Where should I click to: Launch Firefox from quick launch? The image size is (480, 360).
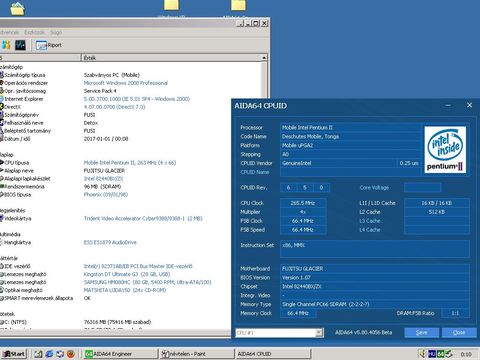[x=71, y=354]
